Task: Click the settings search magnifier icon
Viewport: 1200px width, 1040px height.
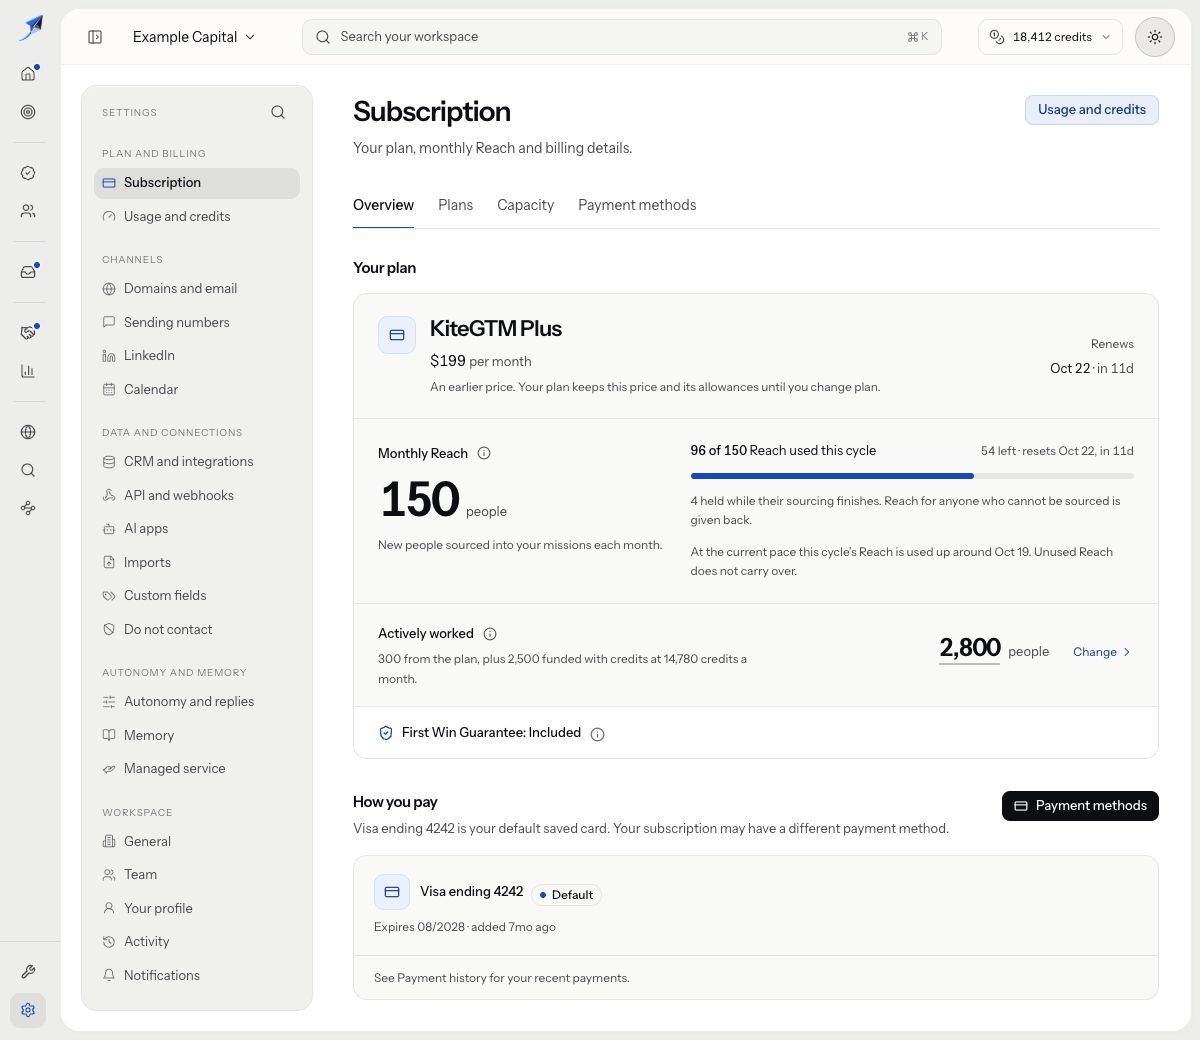Action: coord(278,112)
